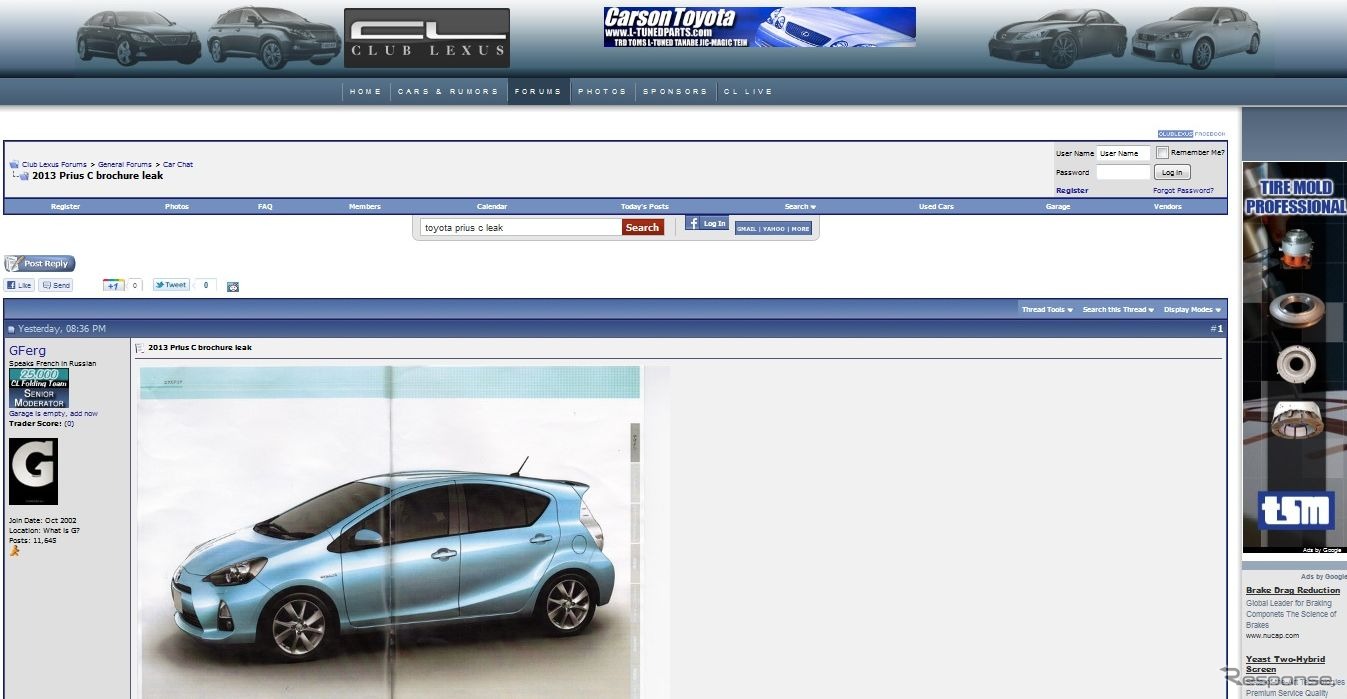Open Today's Posts in the navbar
This screenshot has width=1347, height=699.
[645, 206]
